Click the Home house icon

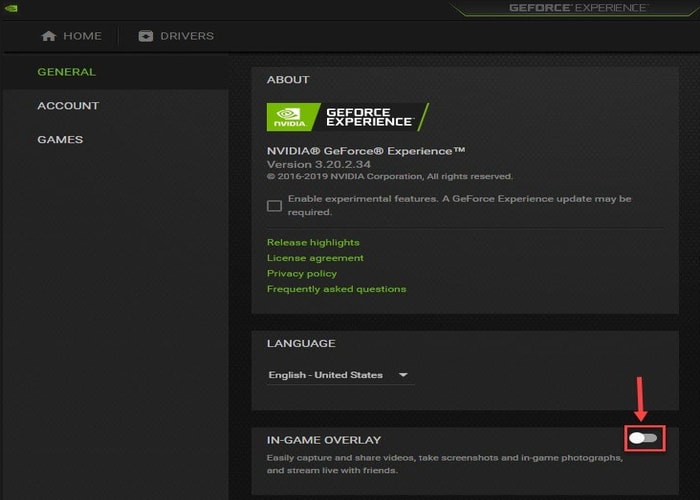(x=49, y=36)
